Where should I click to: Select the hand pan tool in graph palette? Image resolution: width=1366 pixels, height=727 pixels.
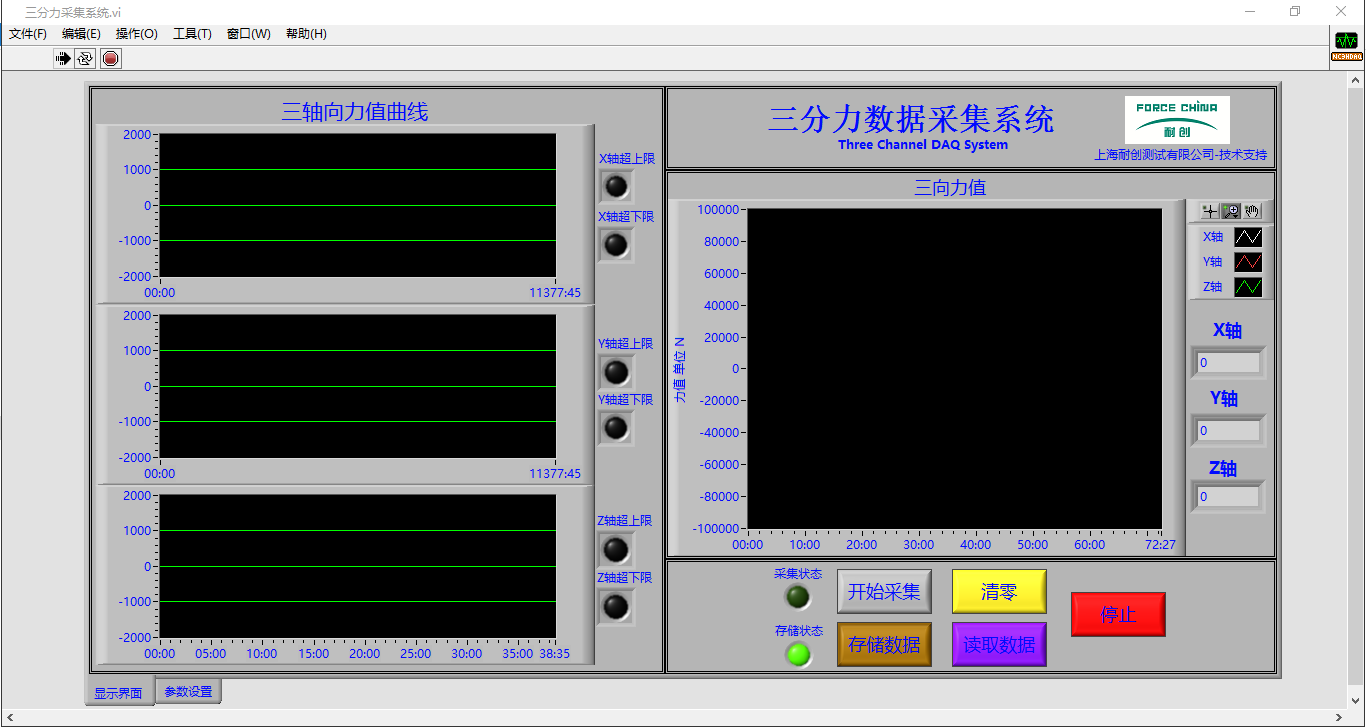(1252, 211)
